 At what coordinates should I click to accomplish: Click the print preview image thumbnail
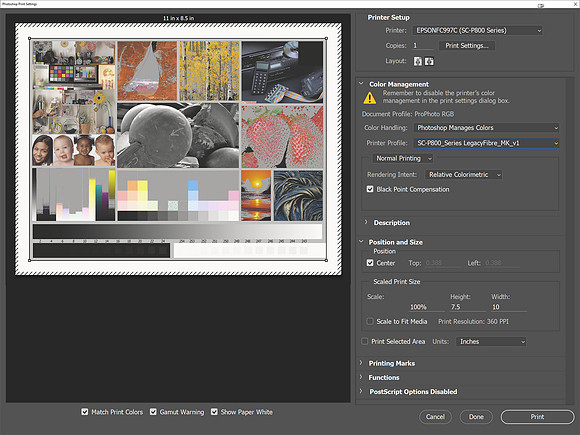pos(178,149)
